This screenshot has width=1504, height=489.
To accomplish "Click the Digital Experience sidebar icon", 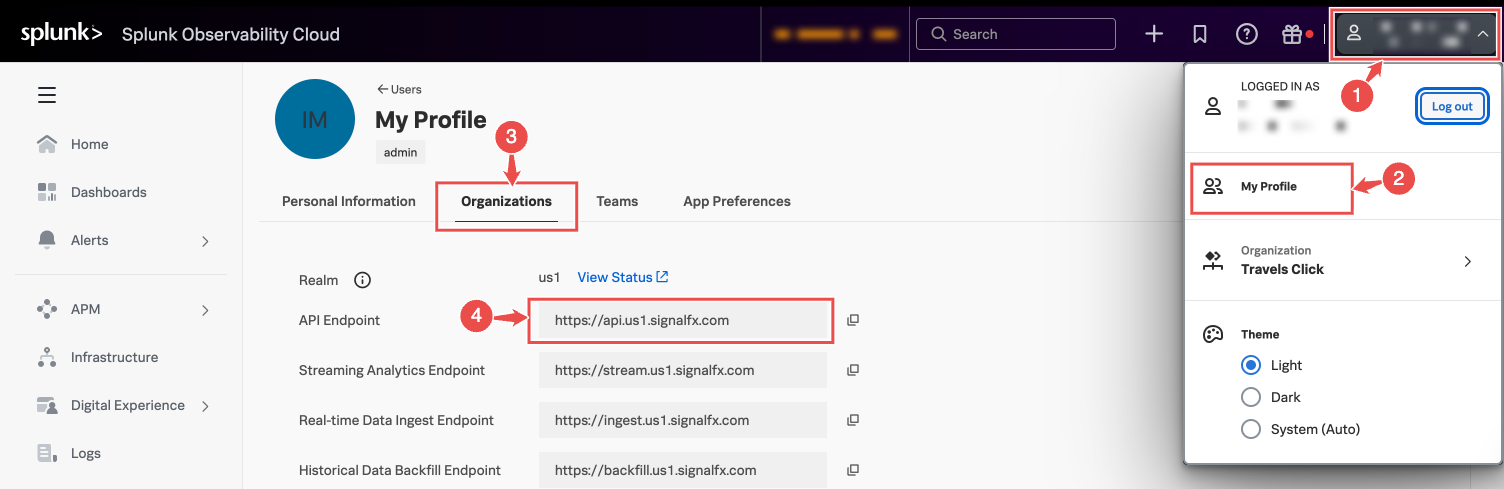I will [47, 405].
